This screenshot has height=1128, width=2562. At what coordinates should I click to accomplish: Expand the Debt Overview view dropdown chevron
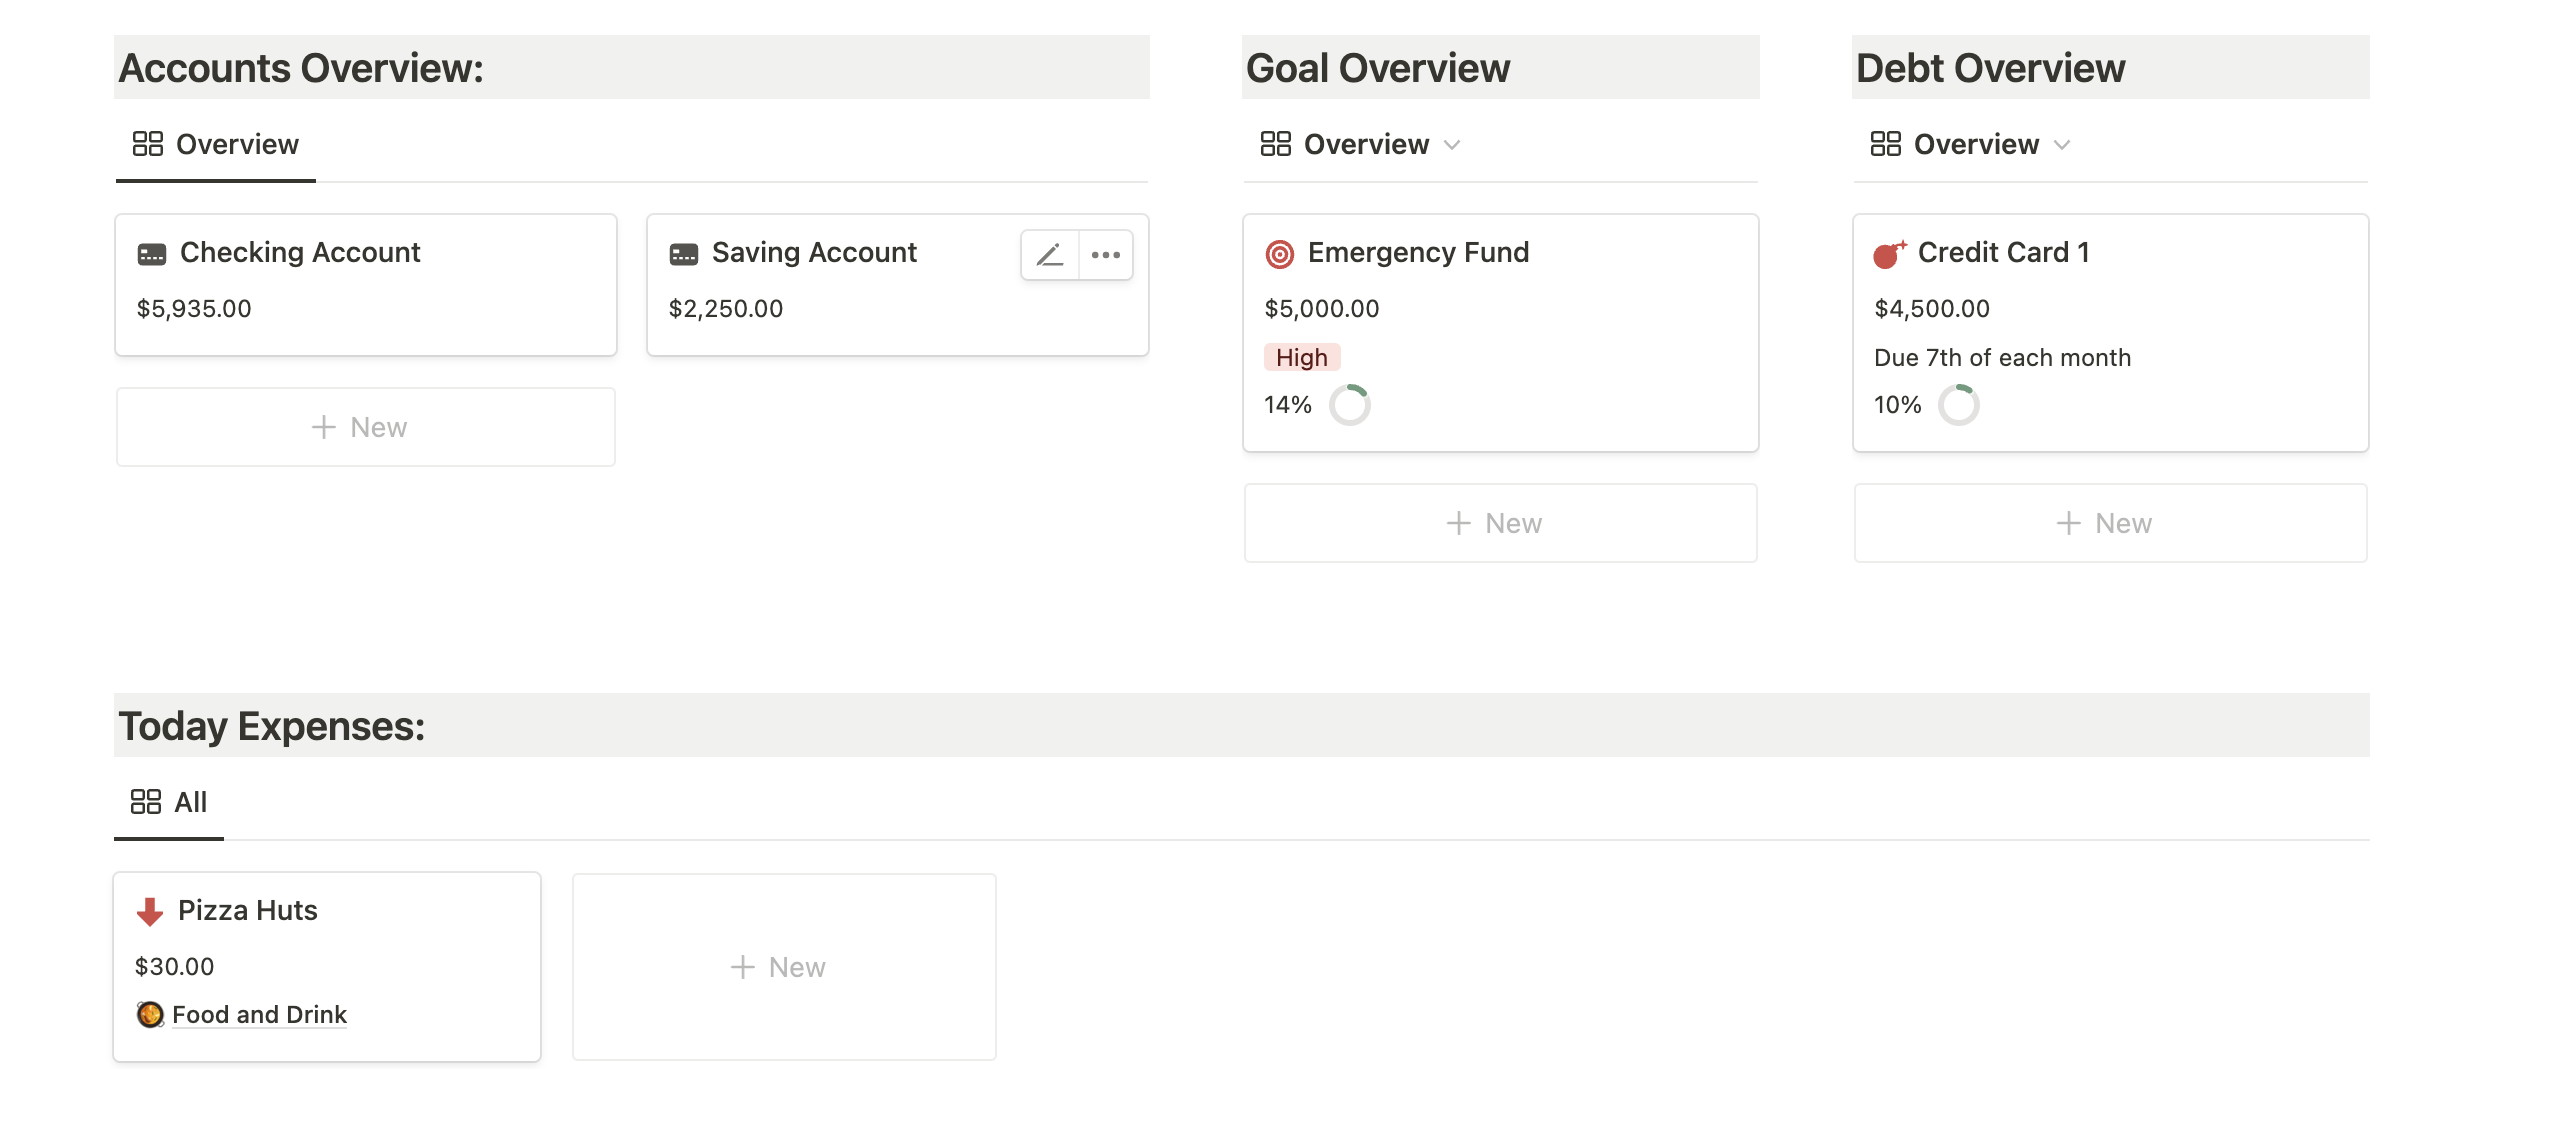2061,145
